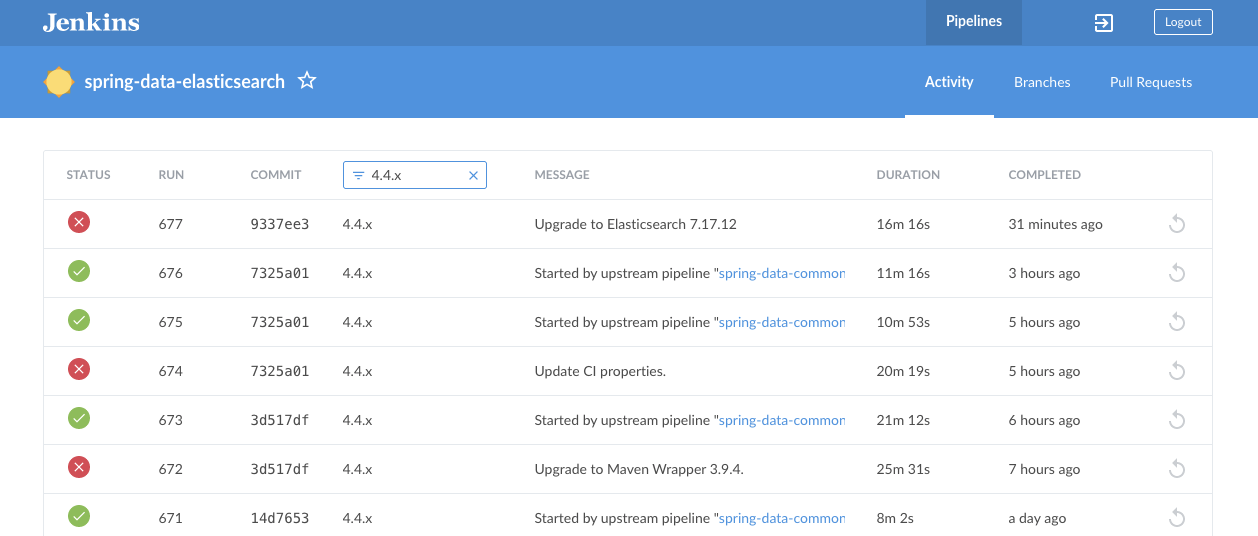Click commit hash 3d517df in run 673
Image resolution: width=1258 pixels, height=536 pixels.
(280, 420)
